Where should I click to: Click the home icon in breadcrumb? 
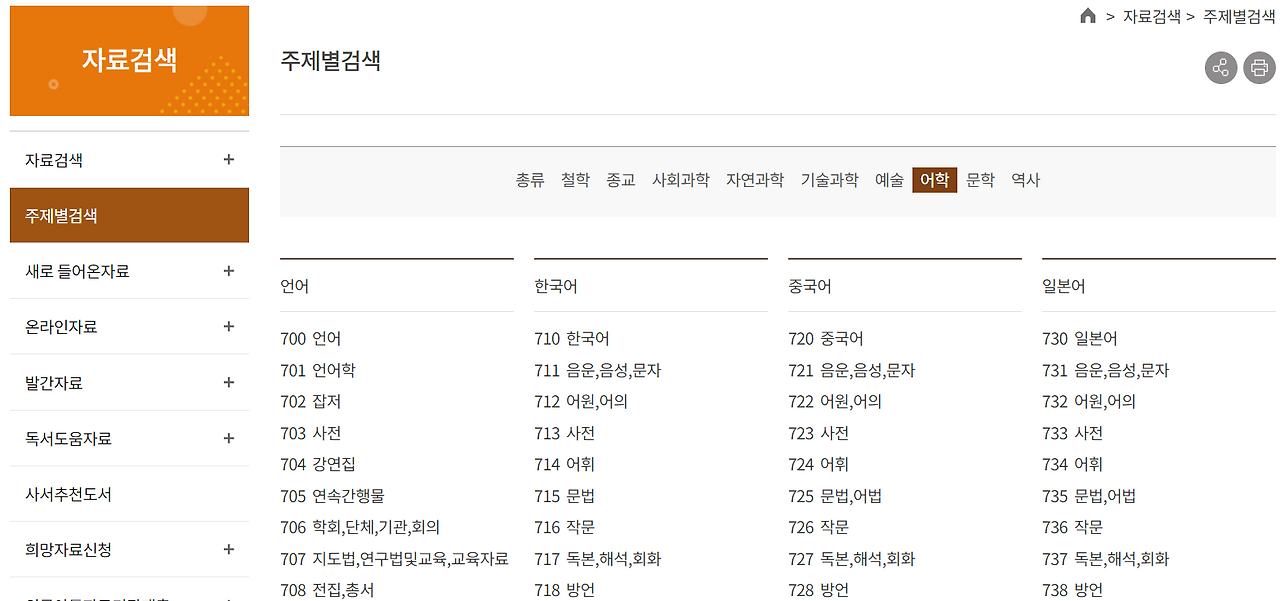(1088, 17)
